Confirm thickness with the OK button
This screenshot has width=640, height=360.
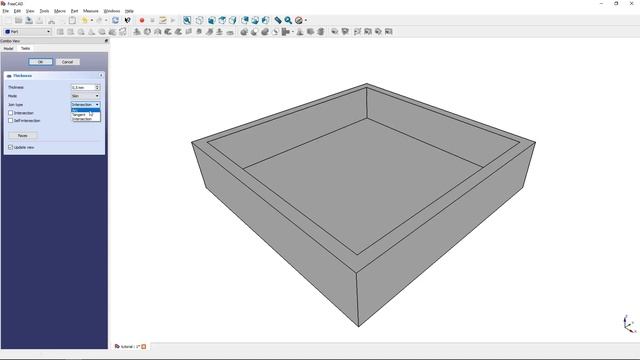(x=40, y=62)
